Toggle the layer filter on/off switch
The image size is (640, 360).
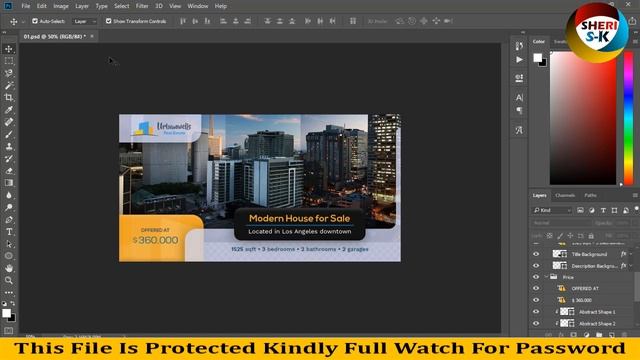pos(636,209)
